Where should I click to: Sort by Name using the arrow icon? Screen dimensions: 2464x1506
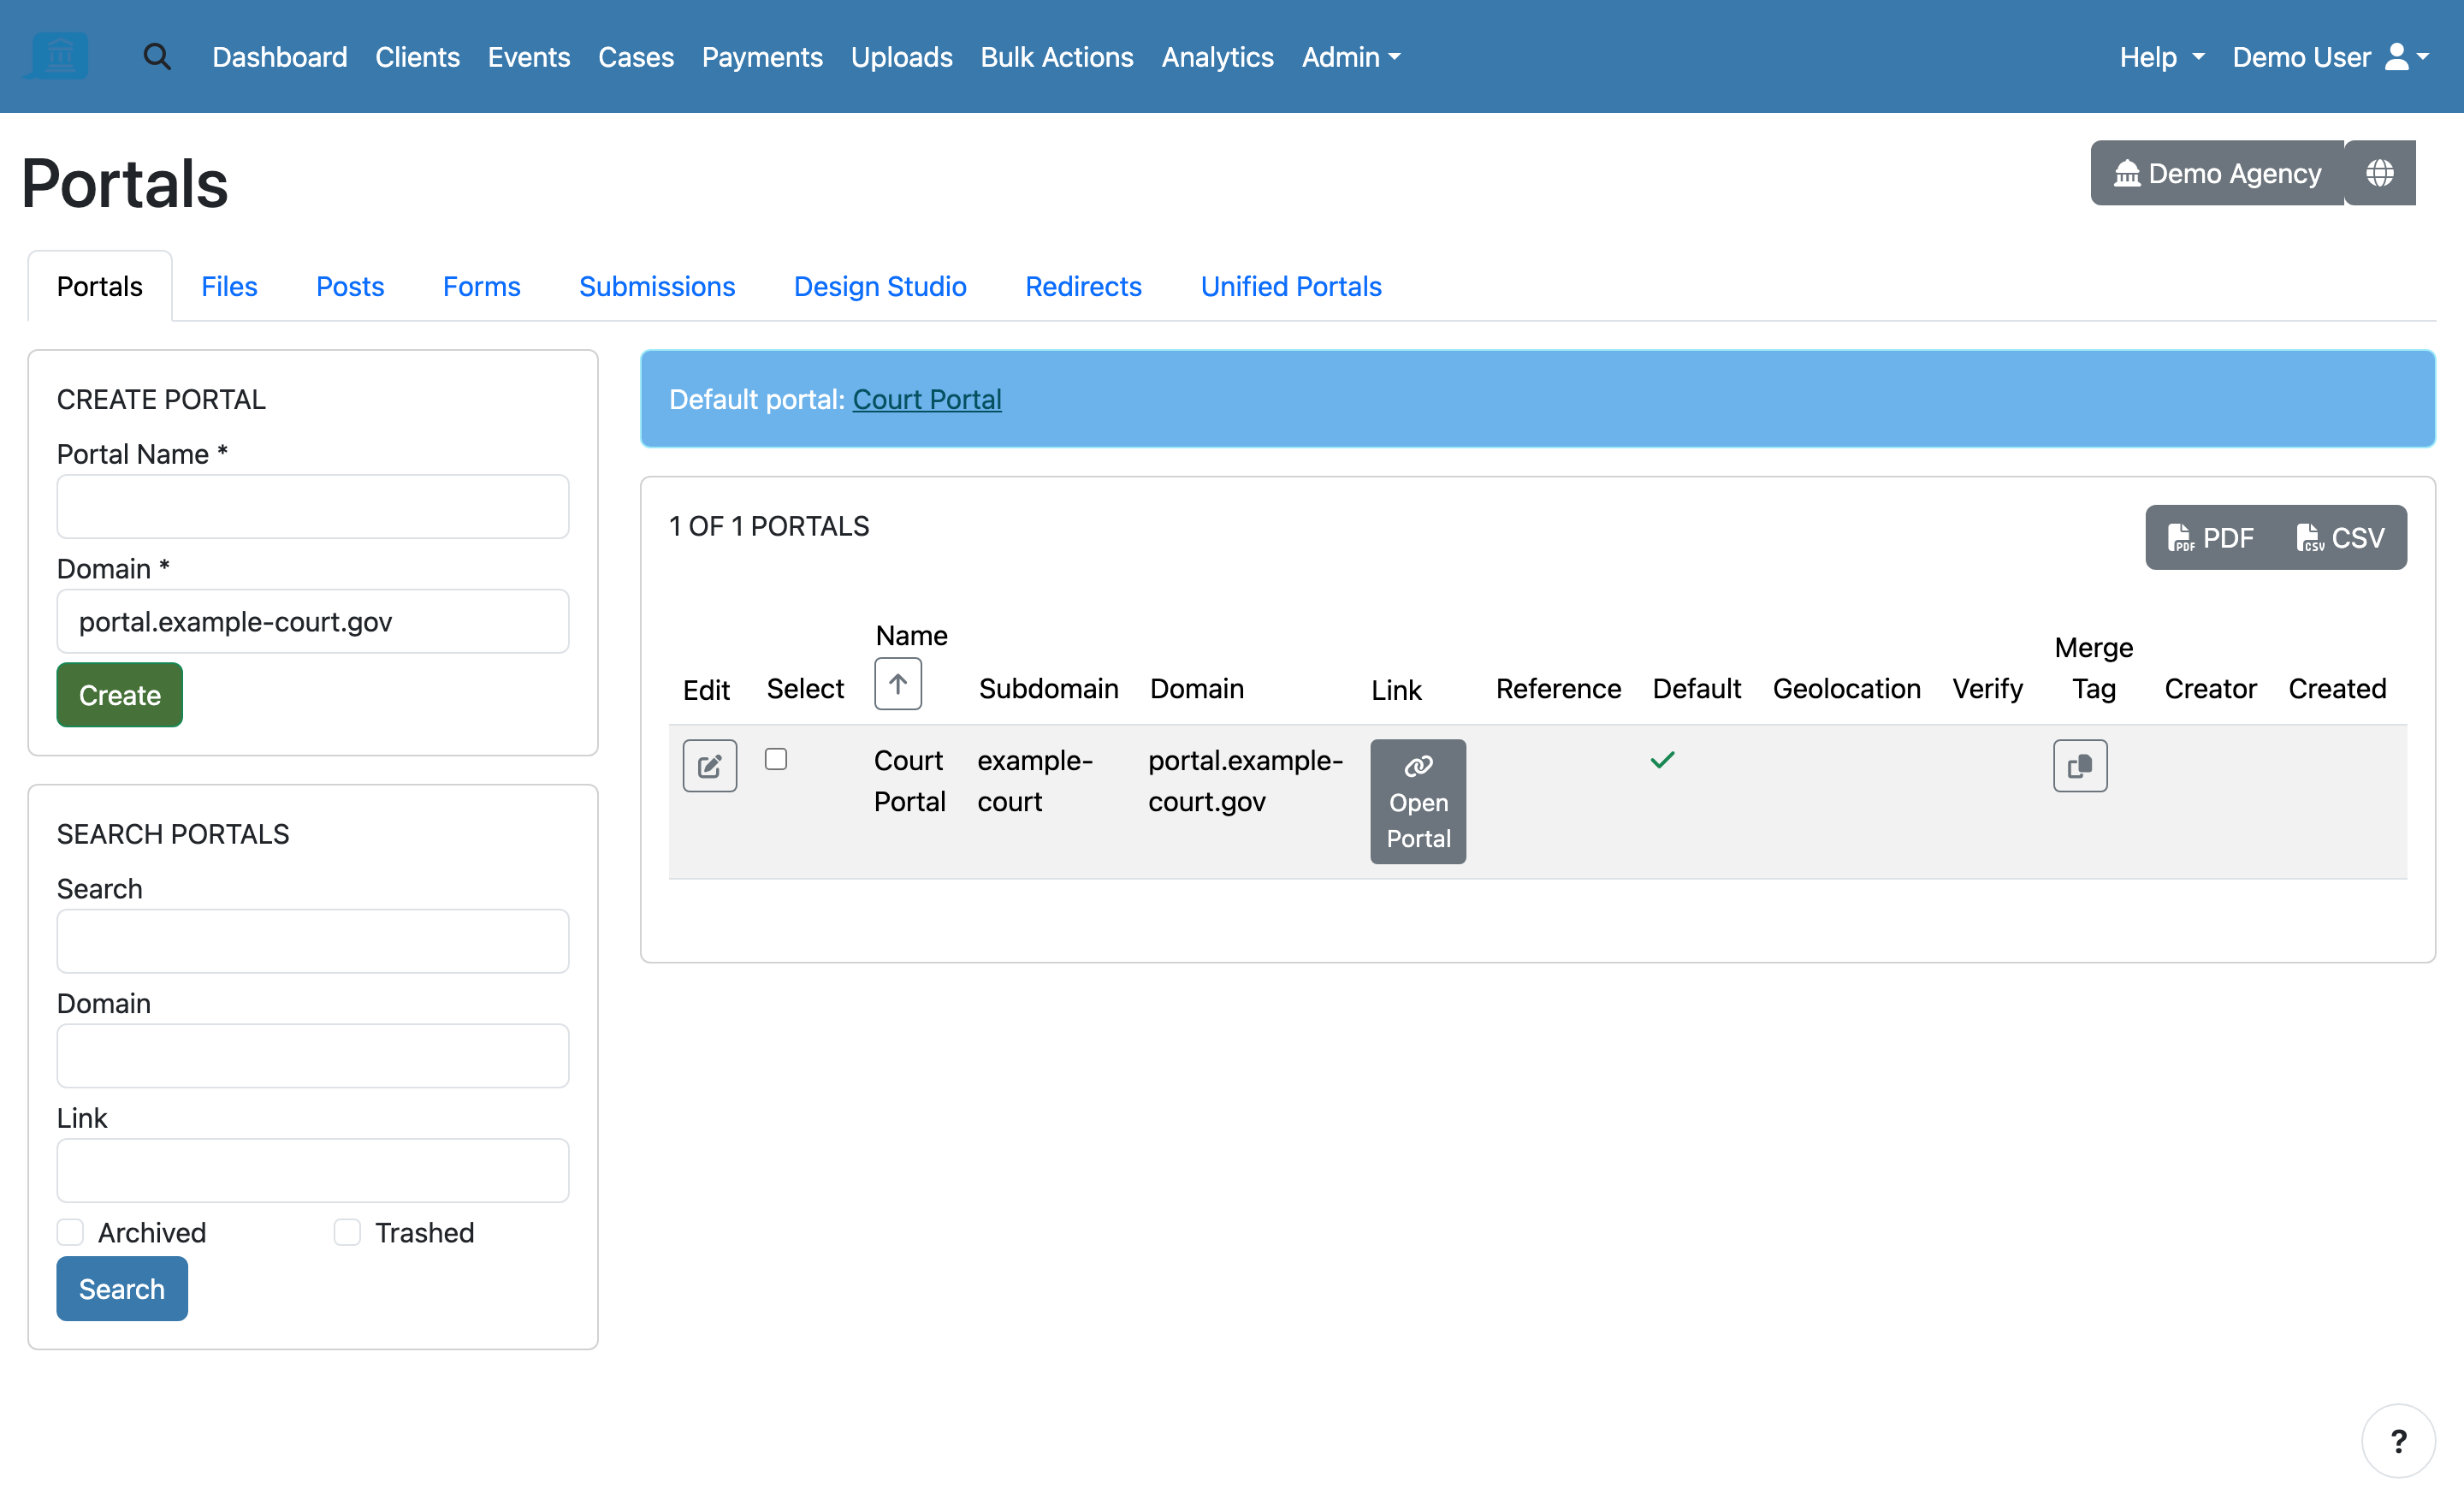(897, 684)
